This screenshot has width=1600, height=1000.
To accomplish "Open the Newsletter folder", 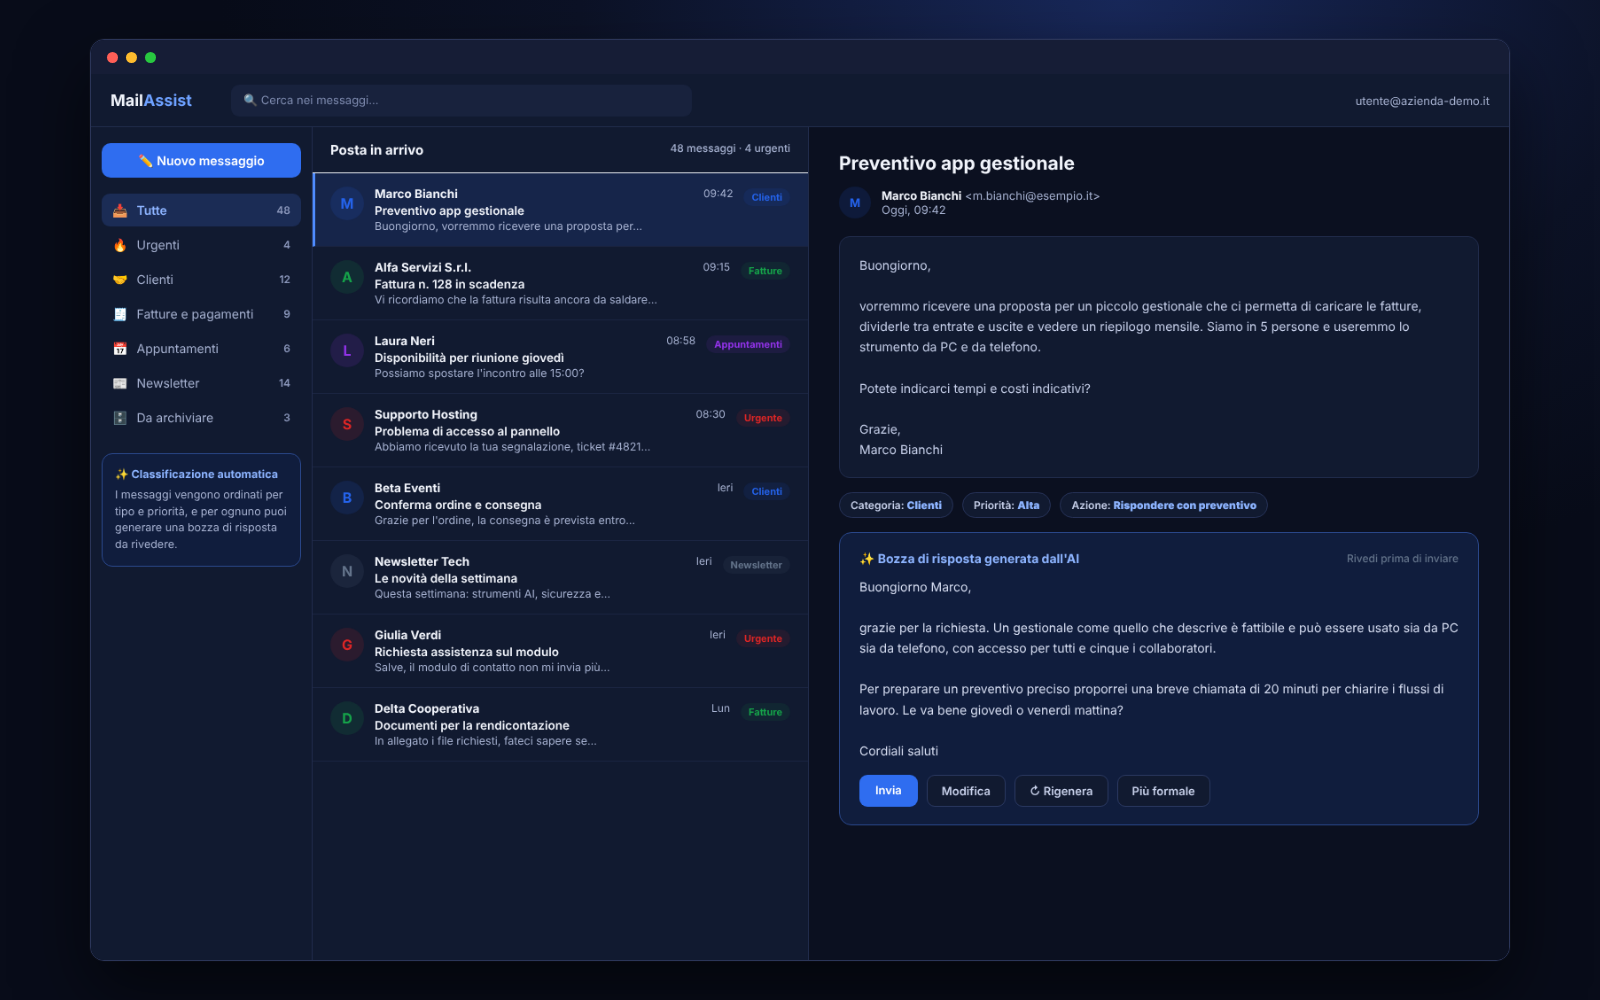I will tap(201, 384).
